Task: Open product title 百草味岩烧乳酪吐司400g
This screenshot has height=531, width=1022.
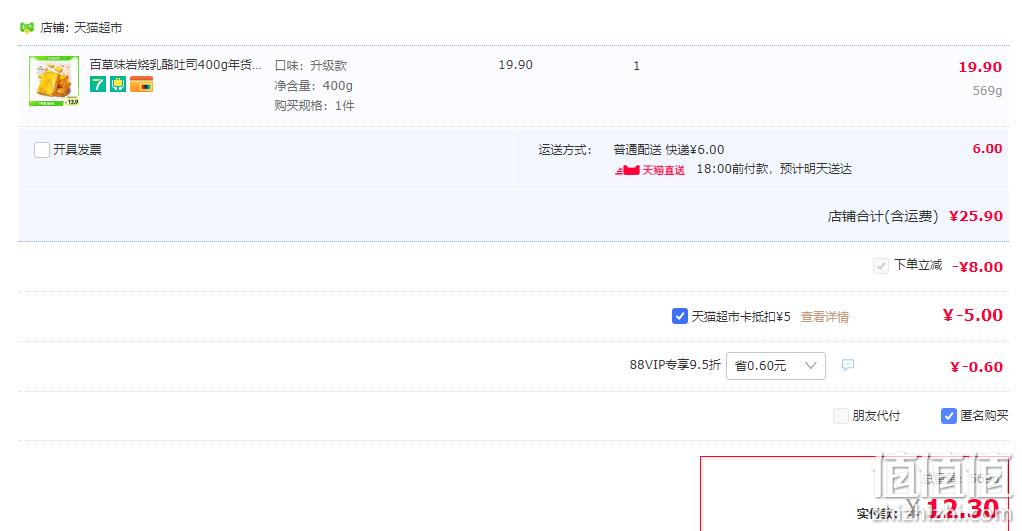Action: [175, 65]
